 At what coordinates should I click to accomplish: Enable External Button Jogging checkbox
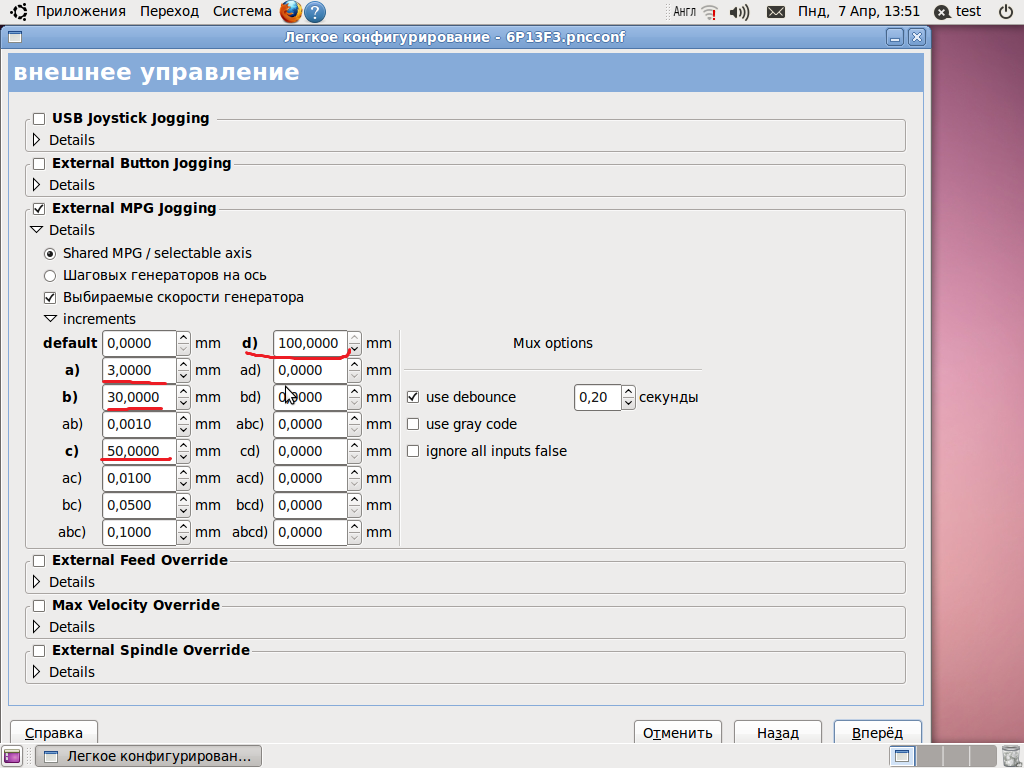(x=39, y=164)
